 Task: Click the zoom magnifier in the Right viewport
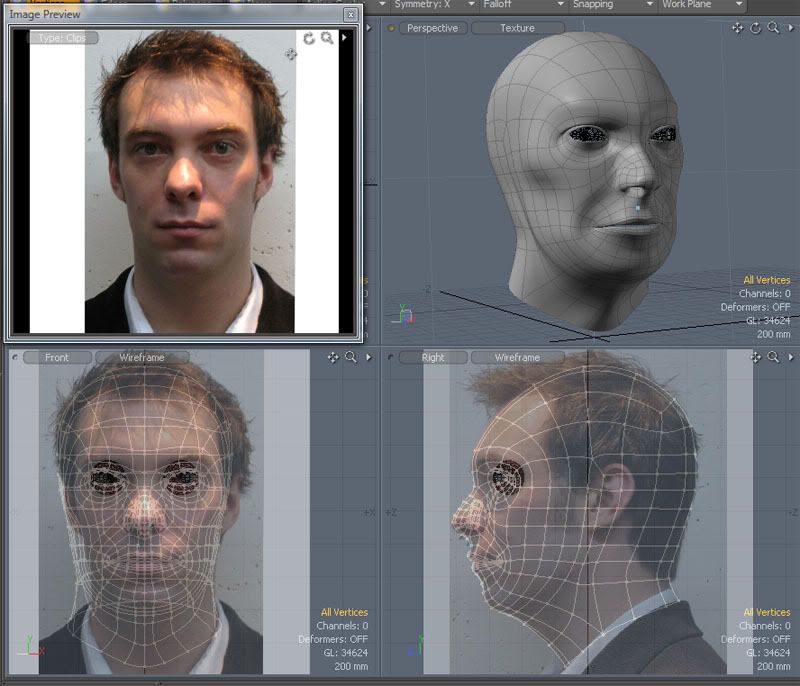click(x=773, y=357)
